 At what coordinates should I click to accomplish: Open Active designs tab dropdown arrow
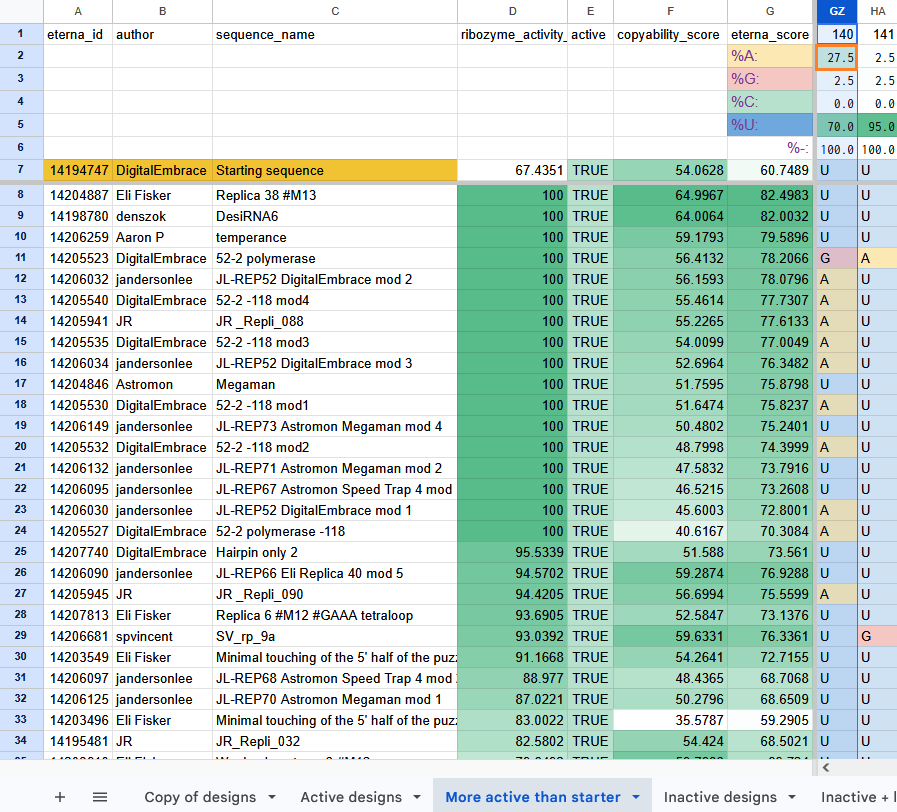[x=417, y=797]
